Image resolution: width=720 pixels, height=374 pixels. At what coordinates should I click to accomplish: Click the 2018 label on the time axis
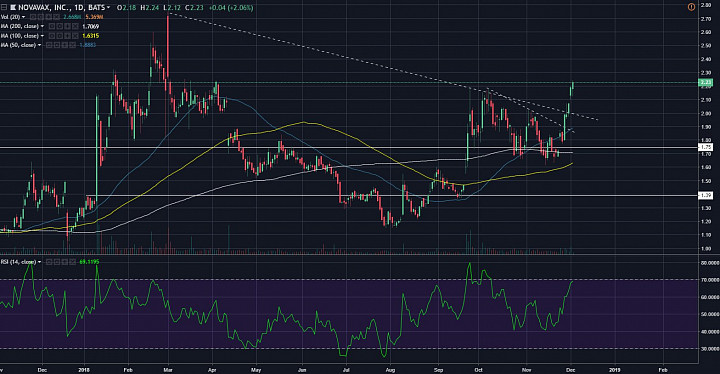[x=84, y=369]
